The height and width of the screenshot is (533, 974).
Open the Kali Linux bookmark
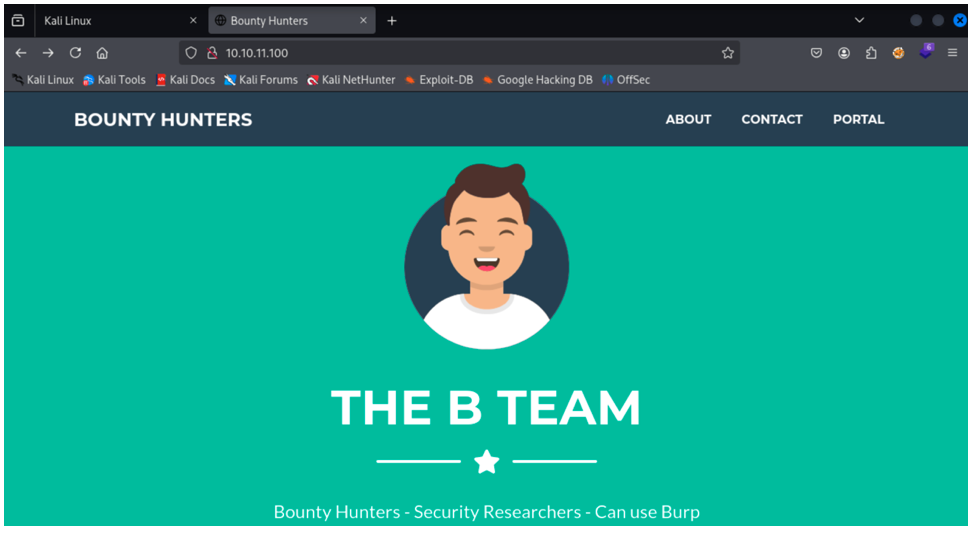(43, 80)
